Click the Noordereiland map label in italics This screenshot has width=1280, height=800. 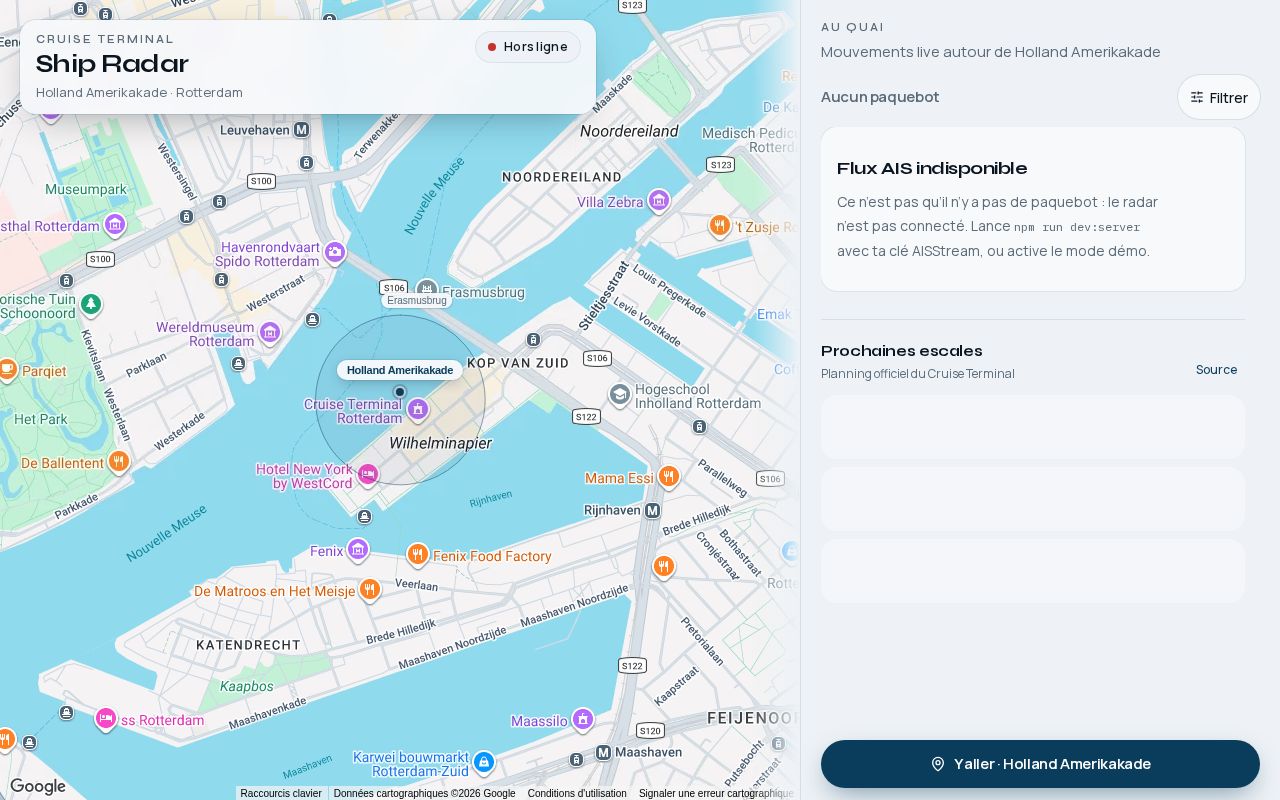629,131
